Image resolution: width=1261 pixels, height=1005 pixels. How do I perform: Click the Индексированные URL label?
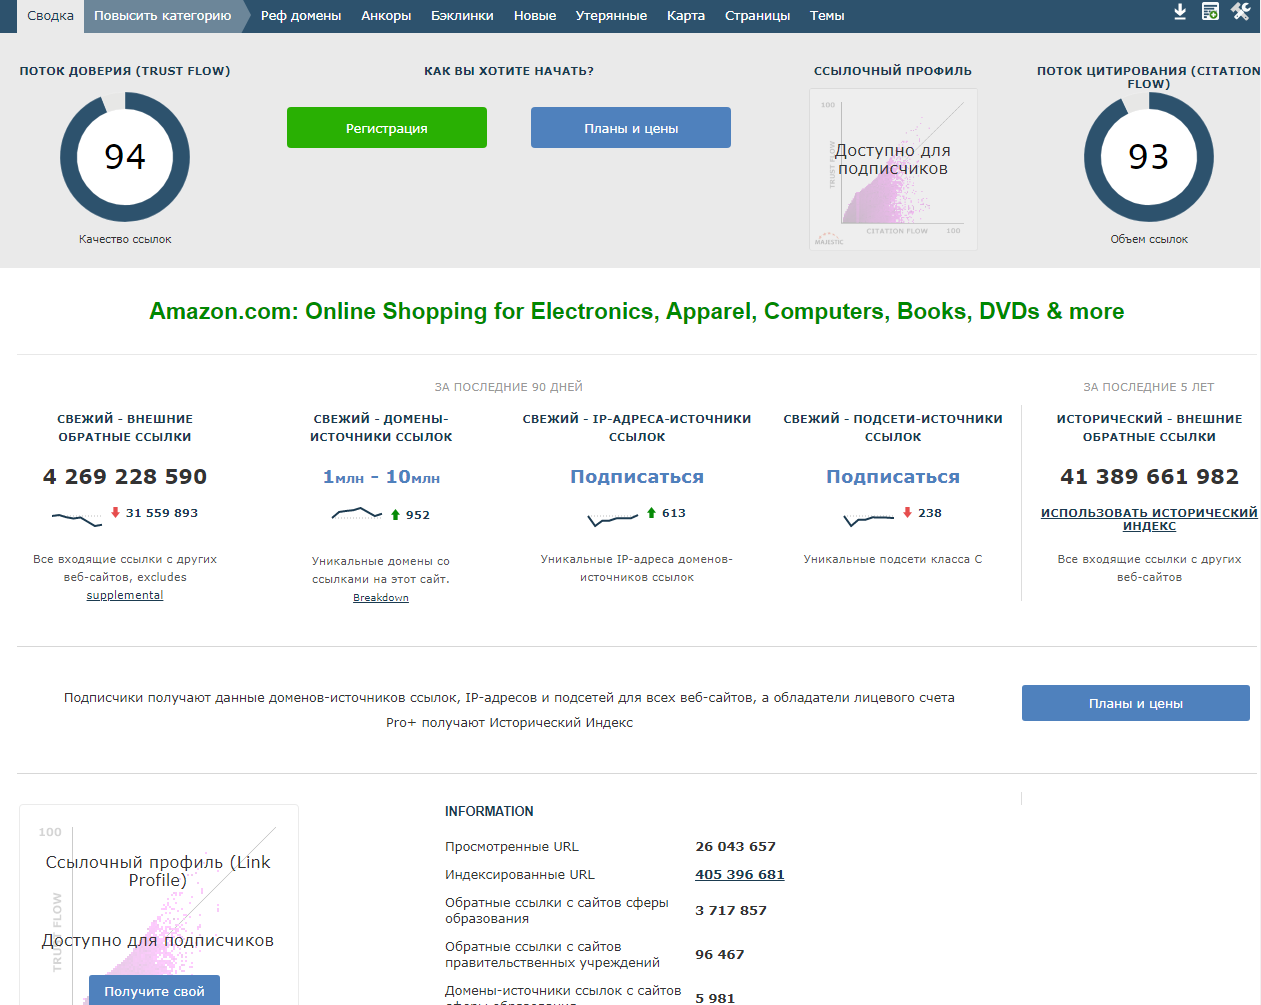click(x=520, y=875)
